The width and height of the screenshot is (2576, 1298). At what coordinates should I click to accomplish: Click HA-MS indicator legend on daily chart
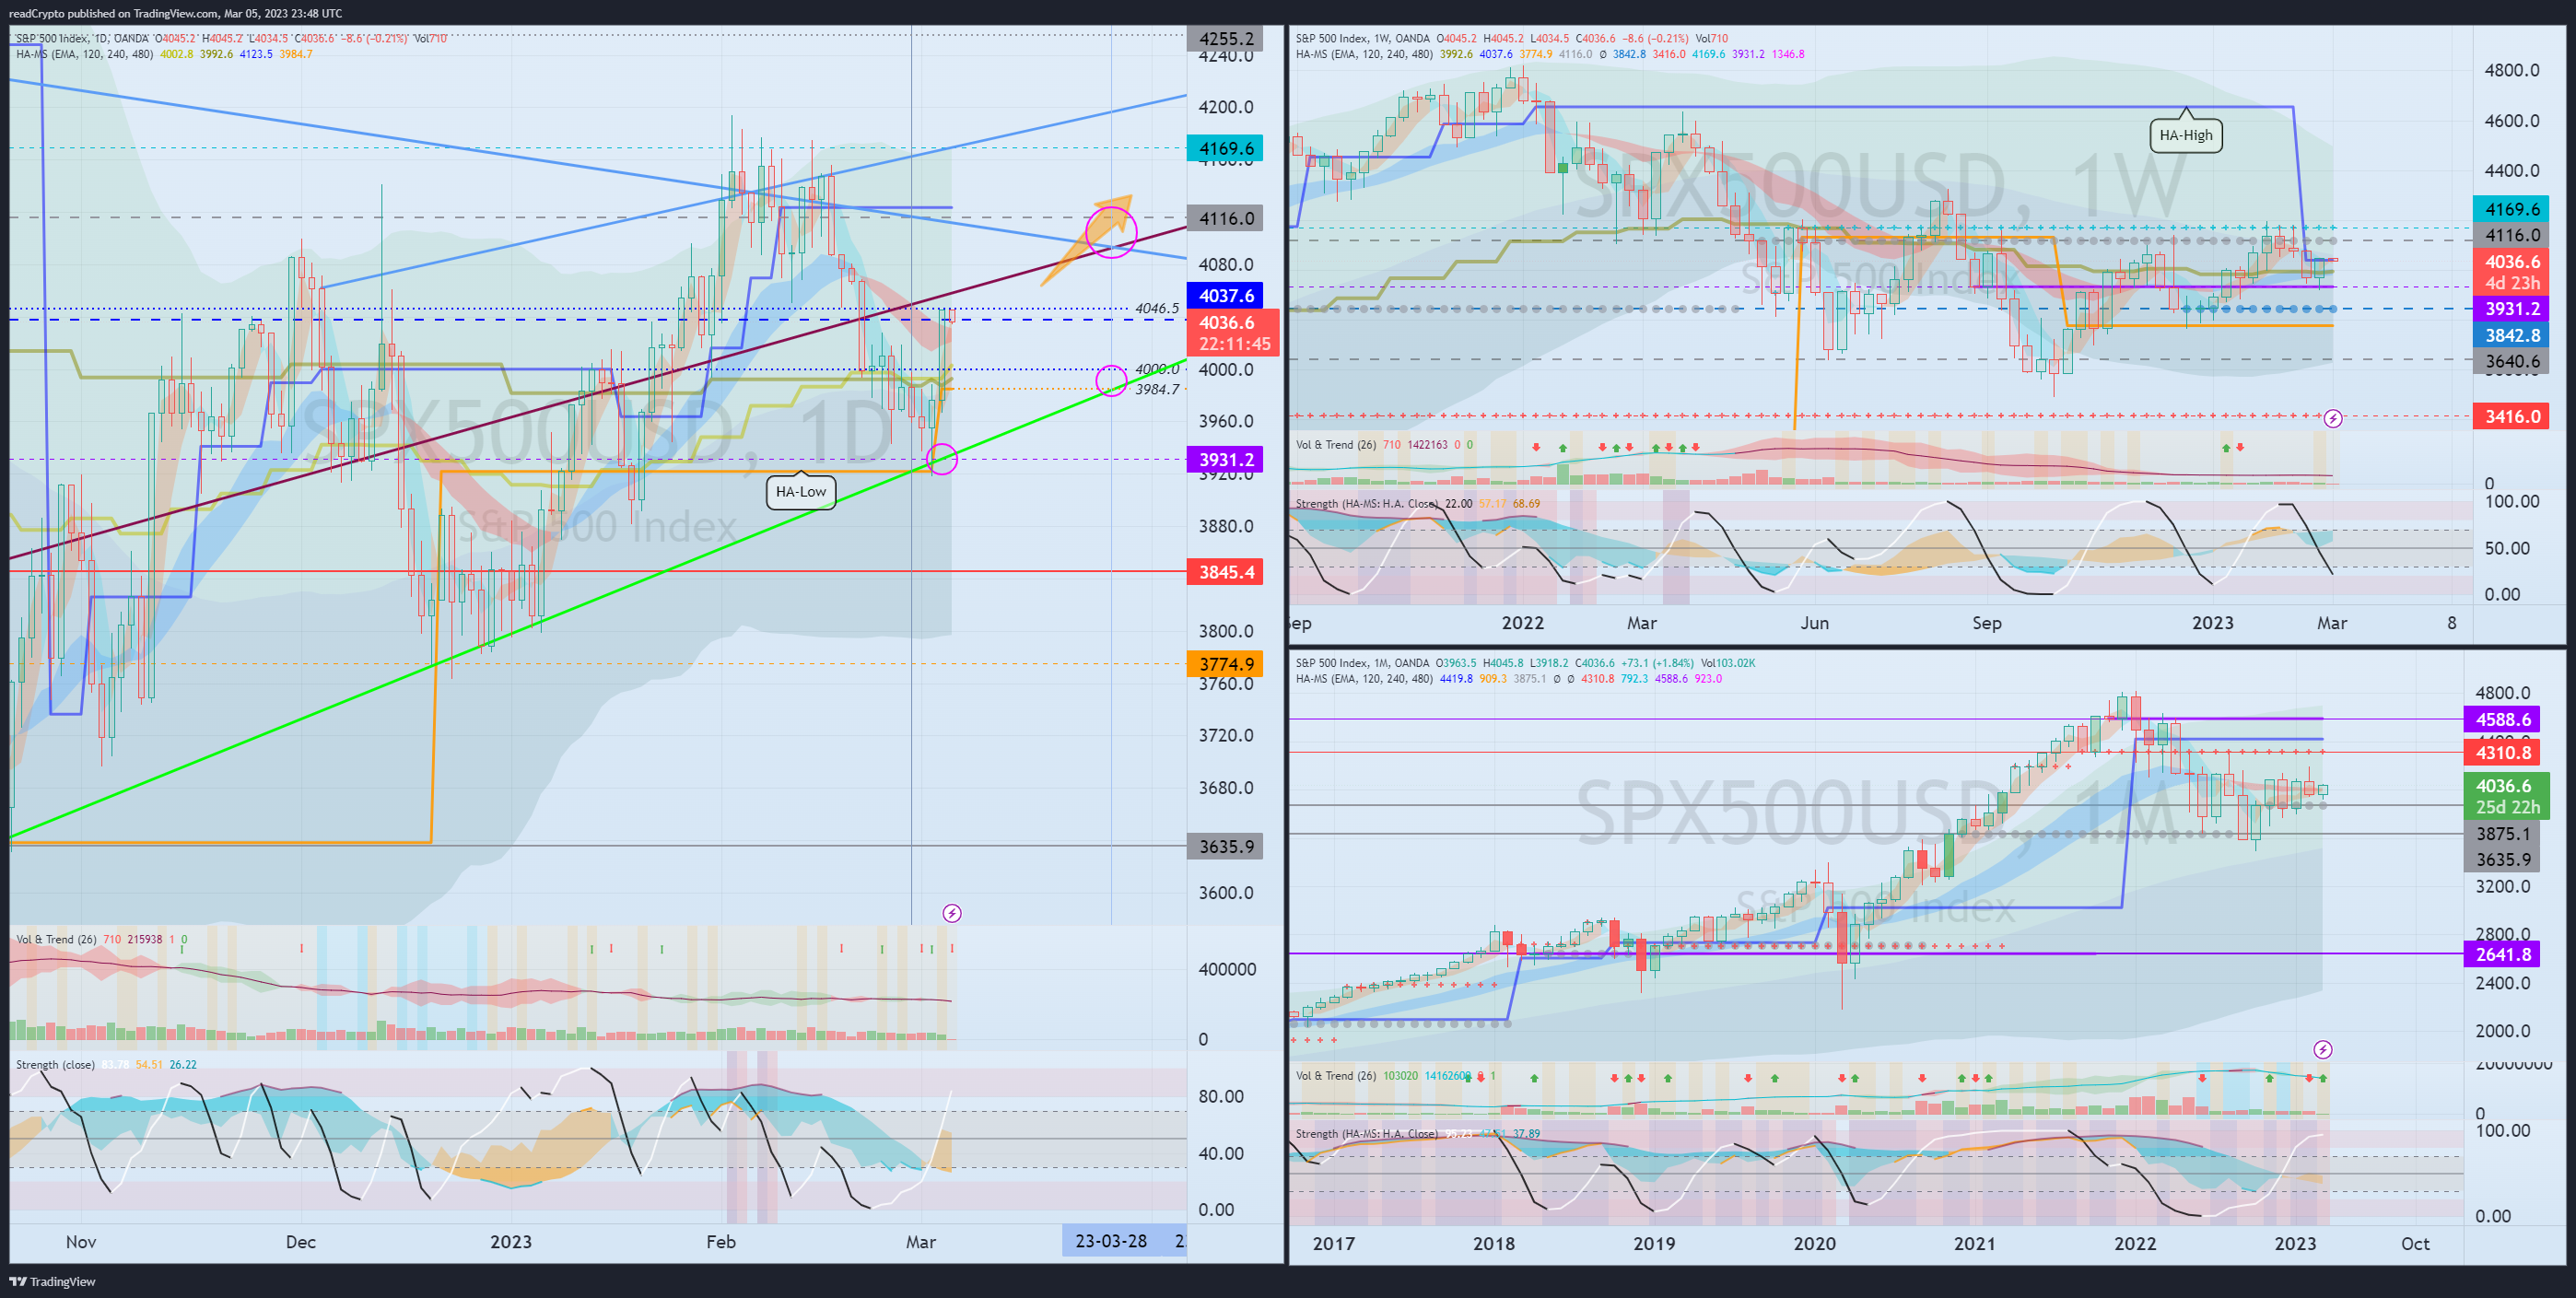85,54
